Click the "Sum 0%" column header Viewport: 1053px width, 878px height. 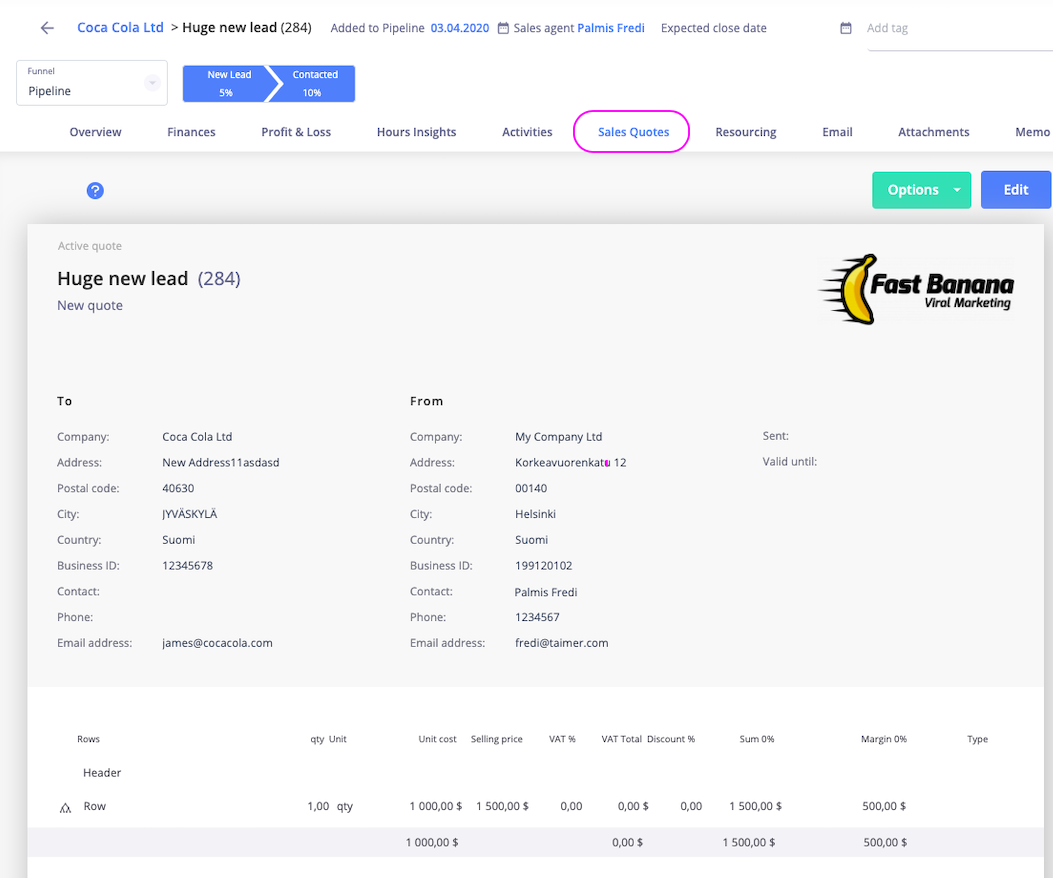click(757, 739)
